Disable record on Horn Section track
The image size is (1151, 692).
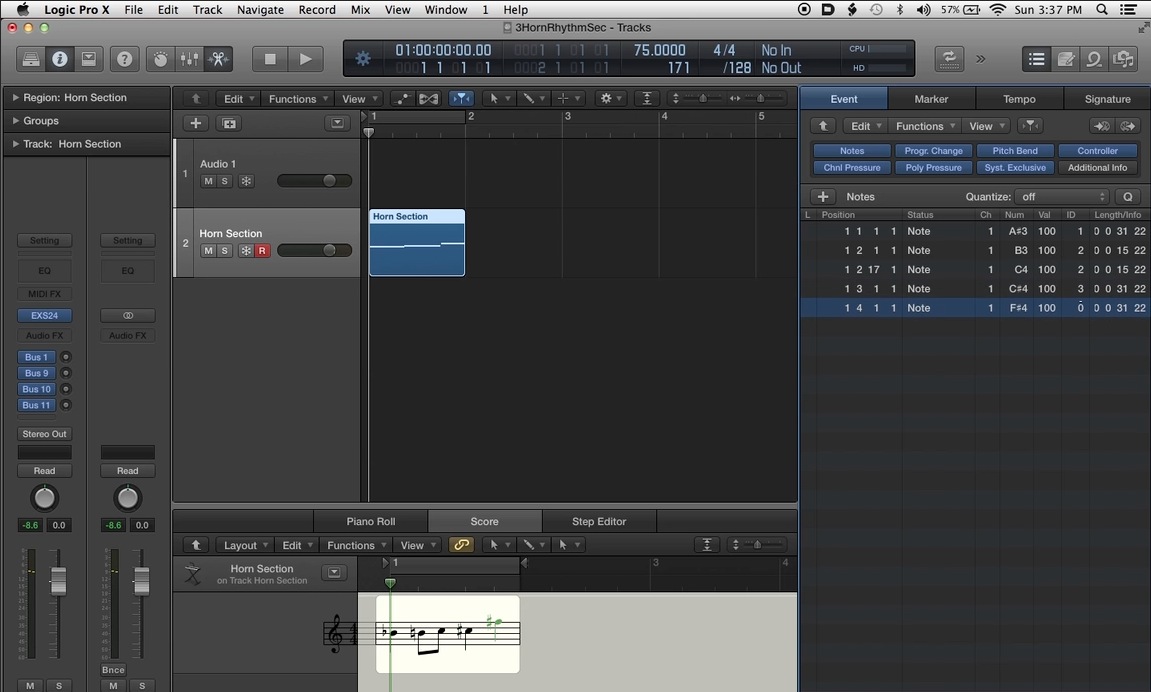click(x=262, y=251)
